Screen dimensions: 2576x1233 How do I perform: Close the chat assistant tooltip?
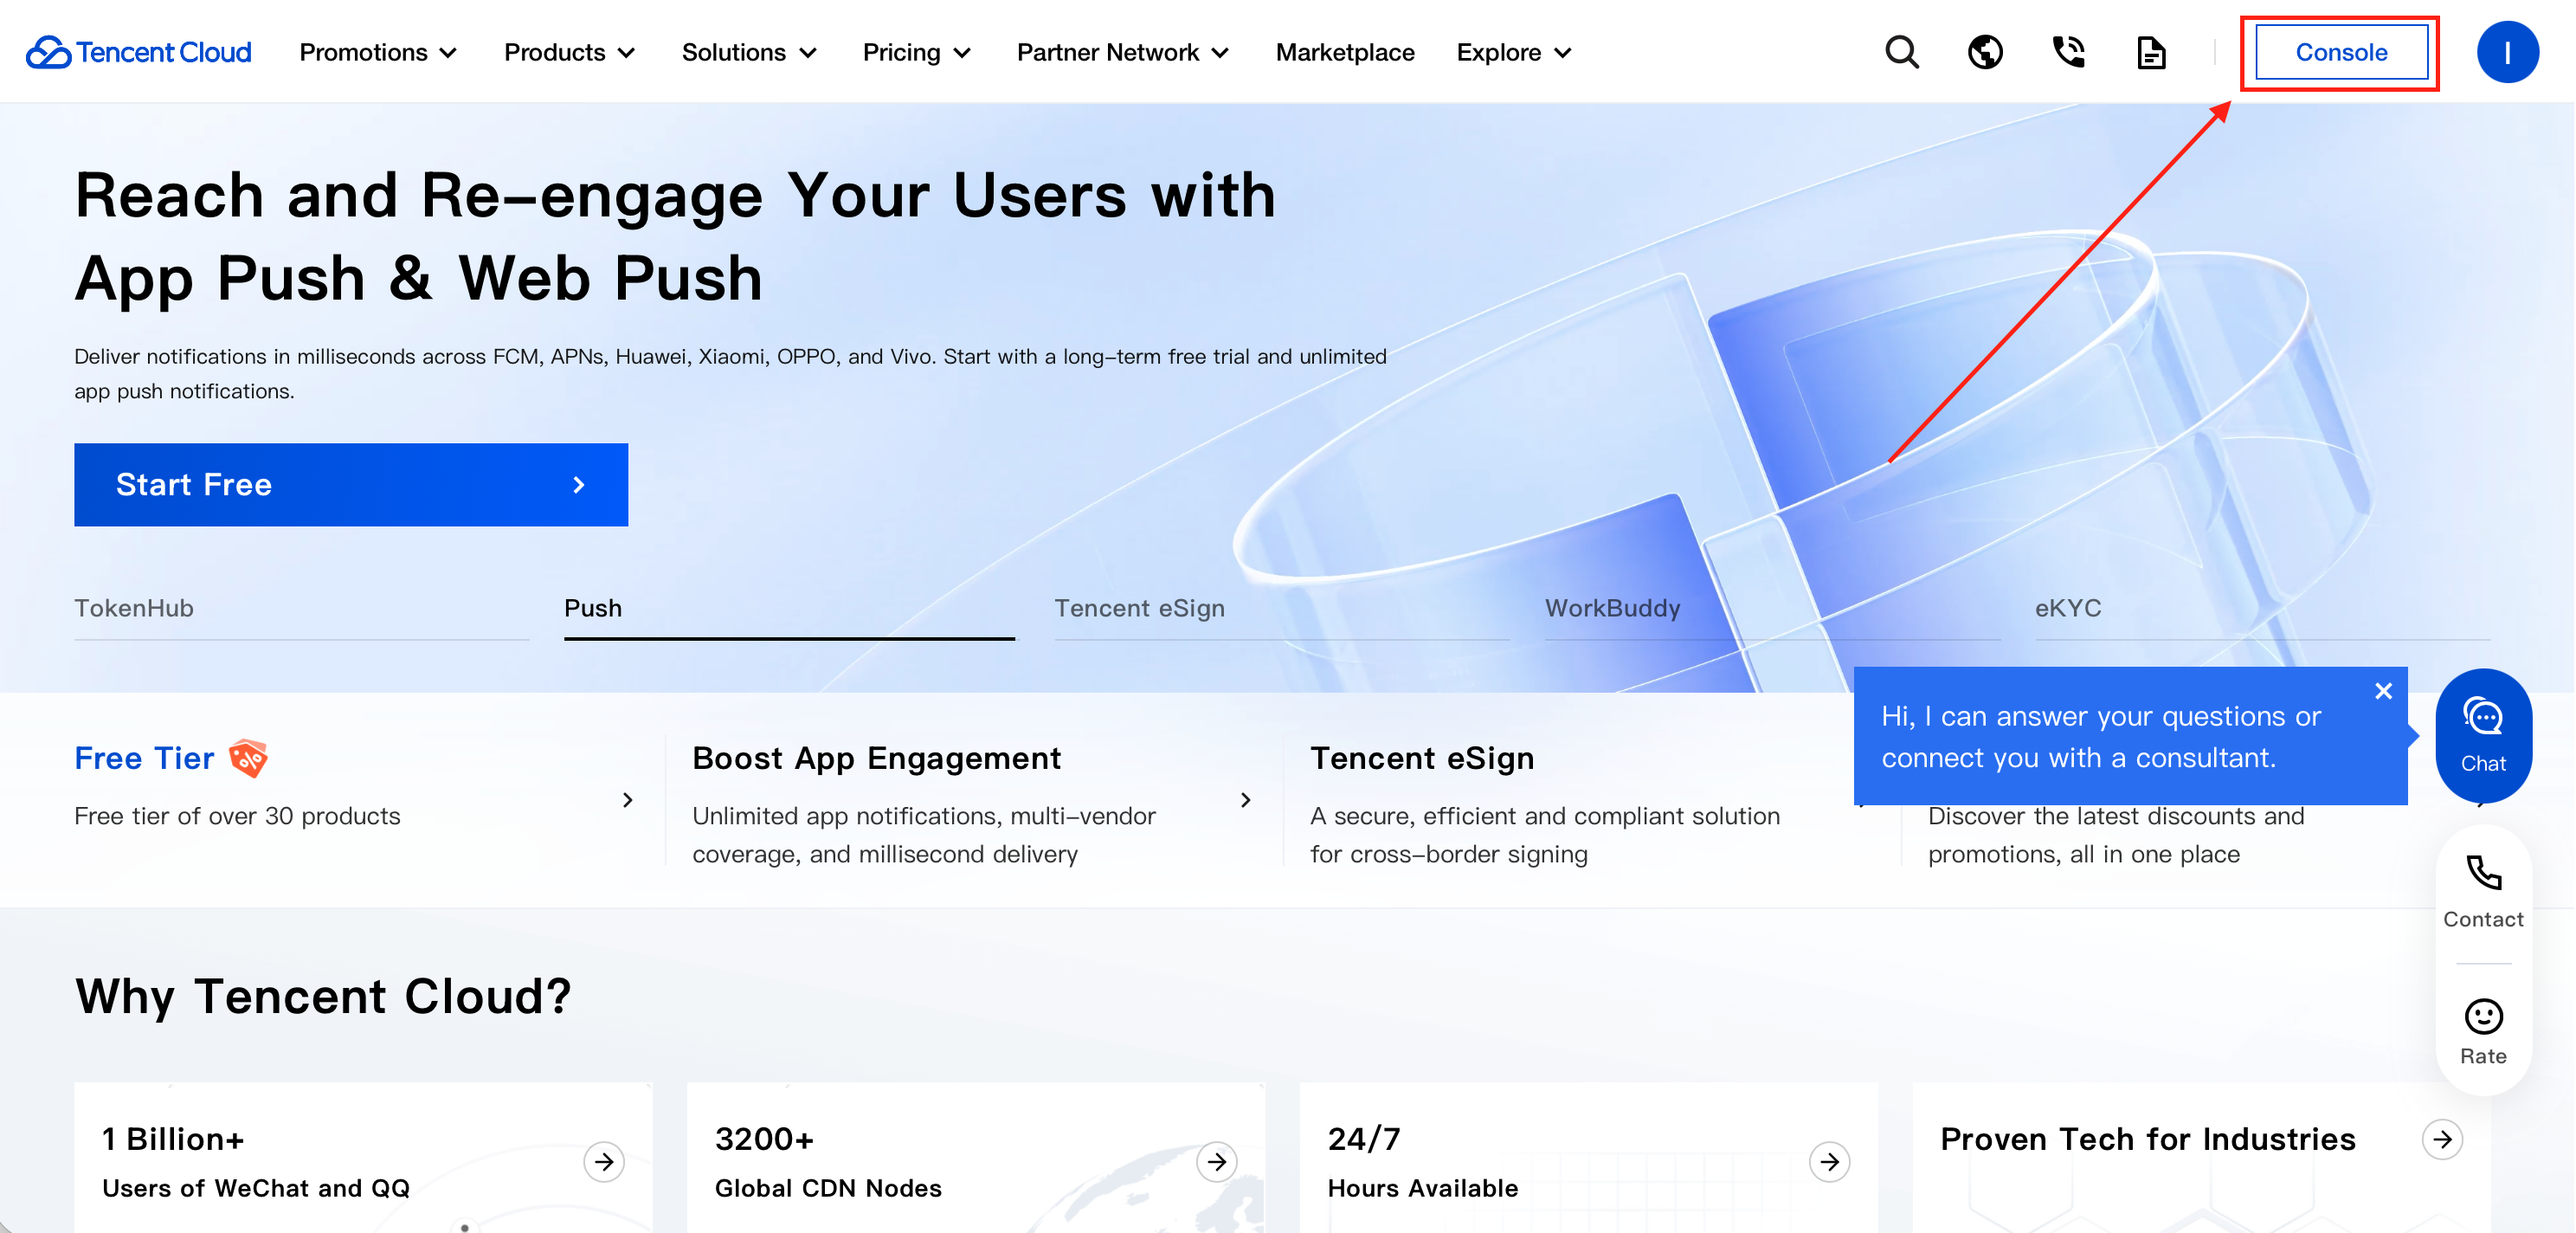point(2383,691)
